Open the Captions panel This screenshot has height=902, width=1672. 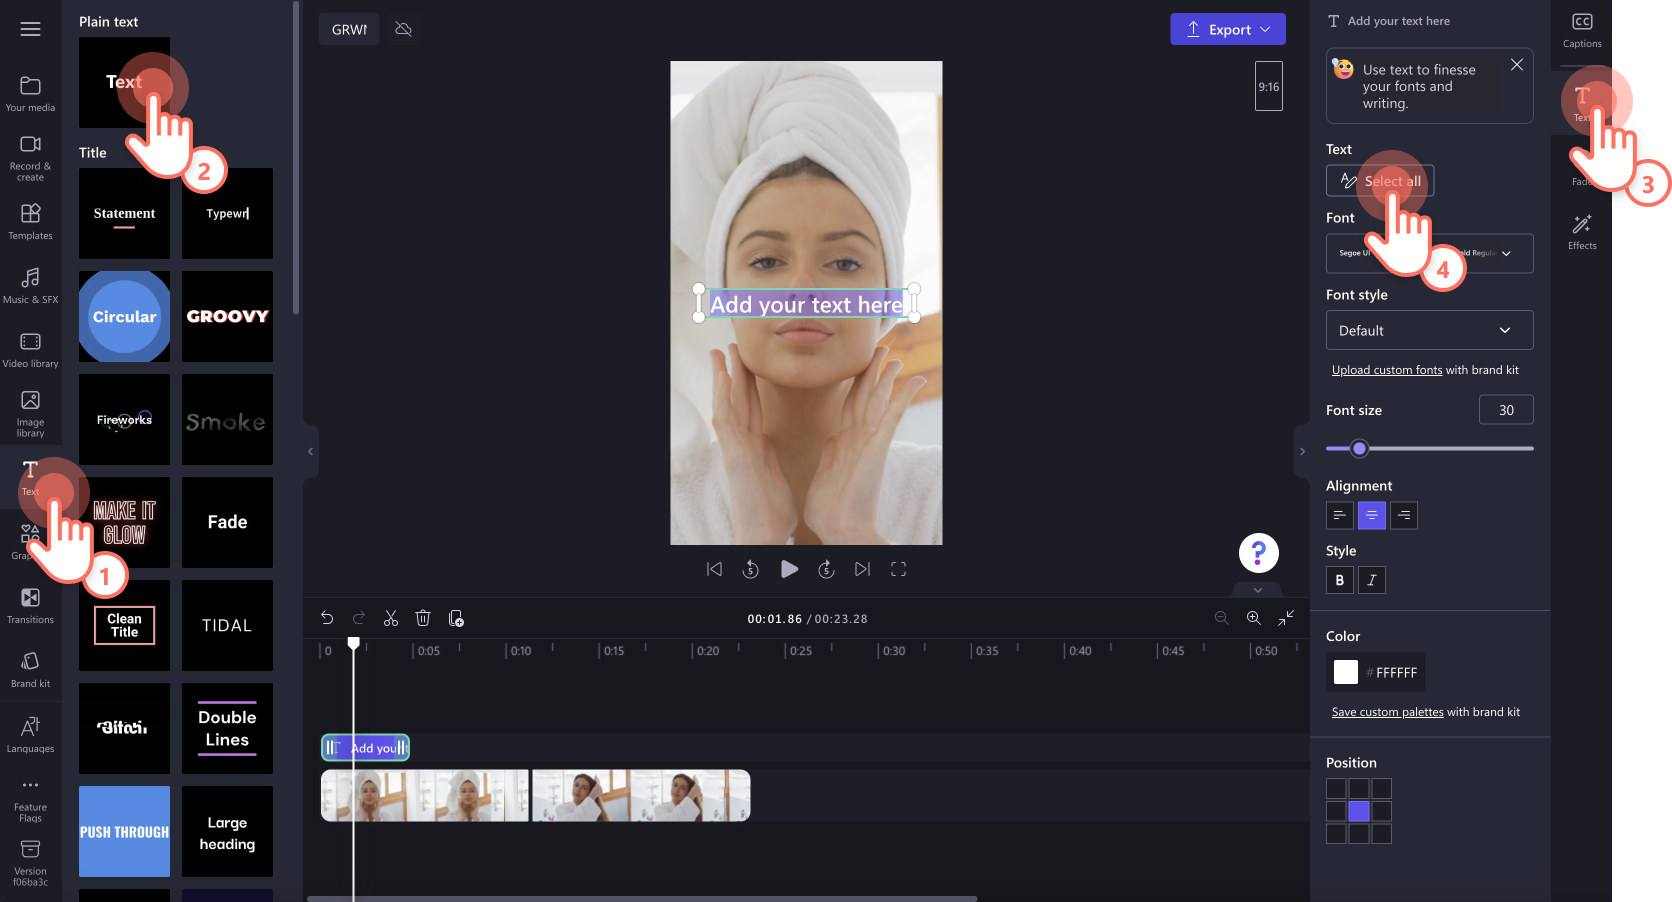click(1582, 30)
